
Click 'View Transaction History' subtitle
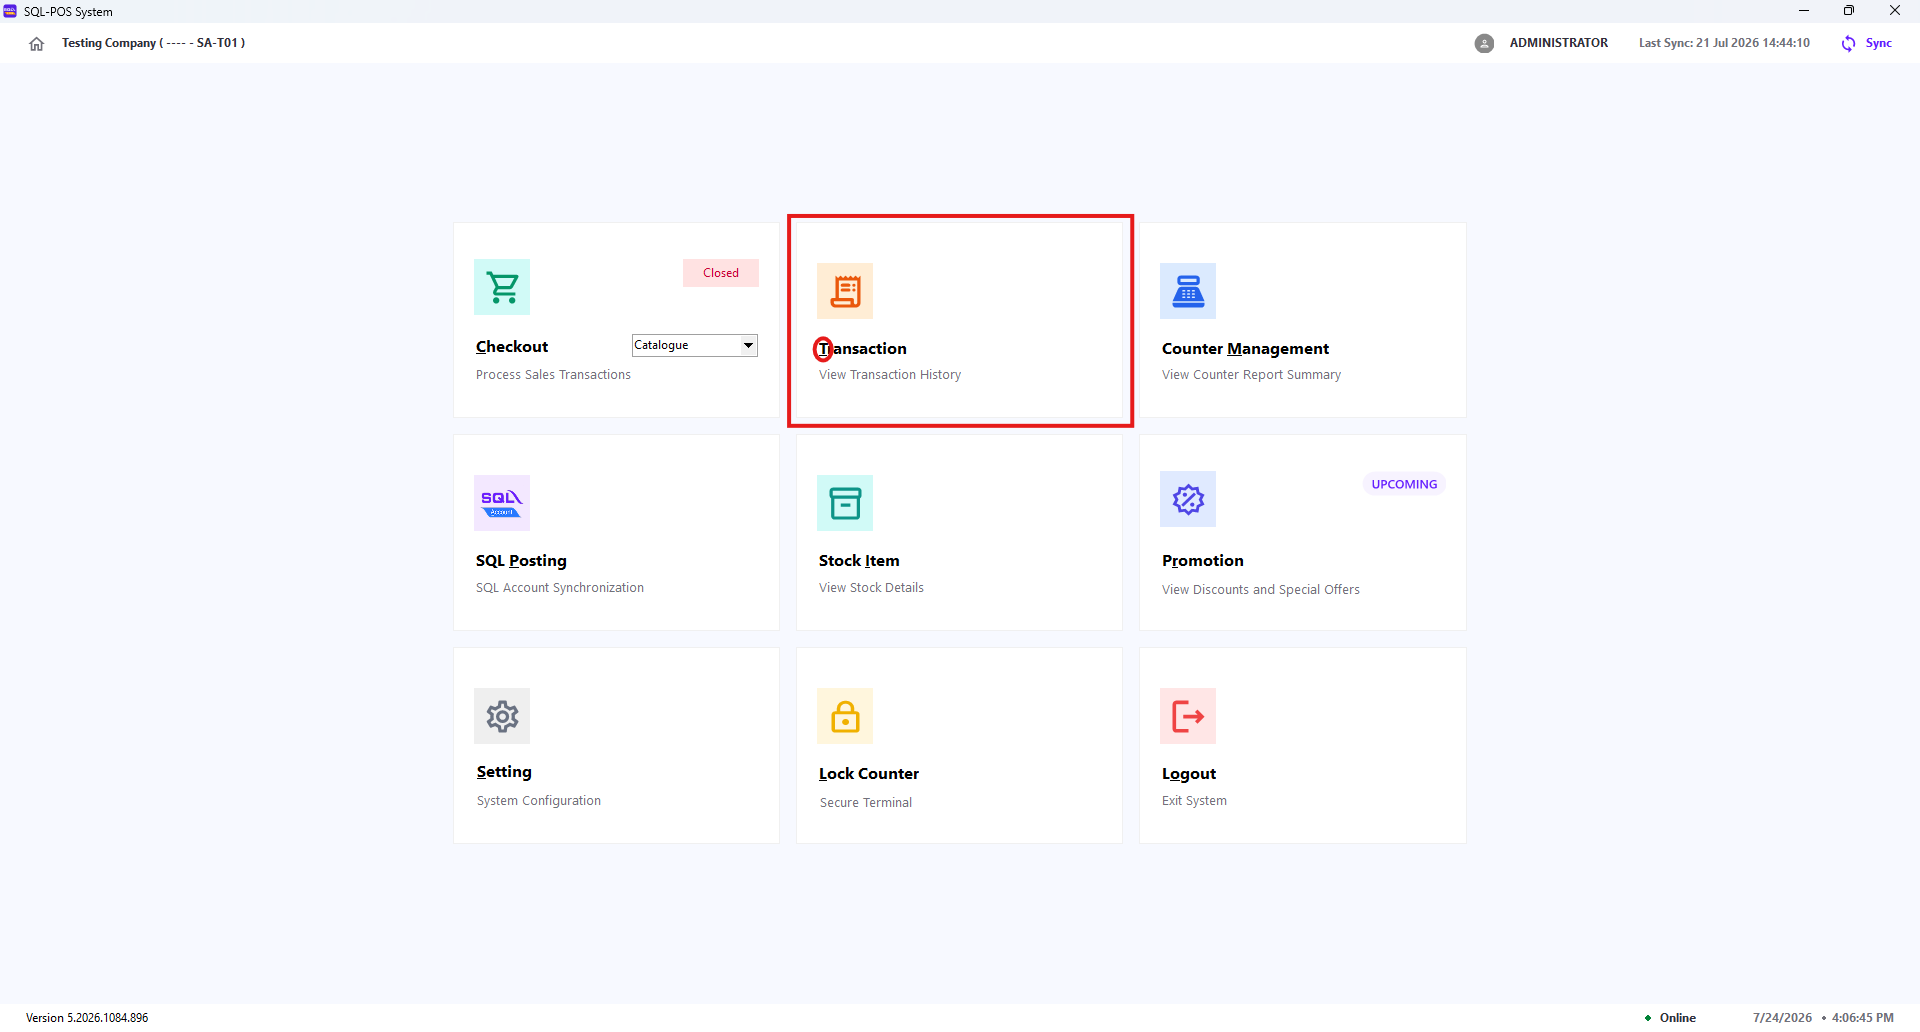890,375
